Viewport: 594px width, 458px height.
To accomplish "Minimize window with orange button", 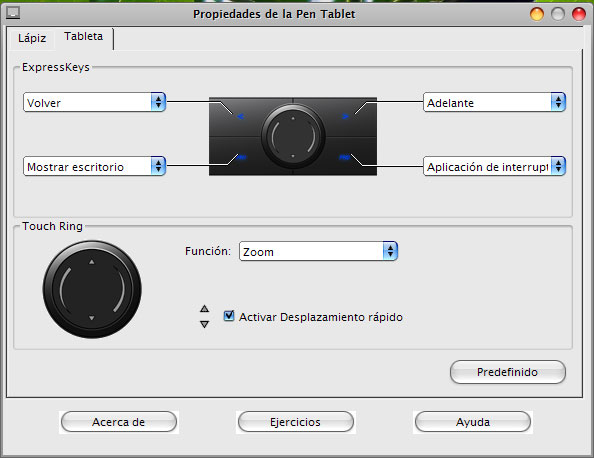I will (x=537, y=14).
